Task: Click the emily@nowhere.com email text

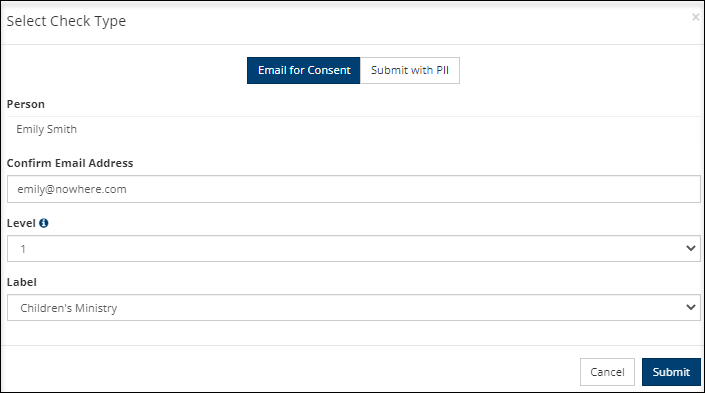Action: [x=72, y=189]
